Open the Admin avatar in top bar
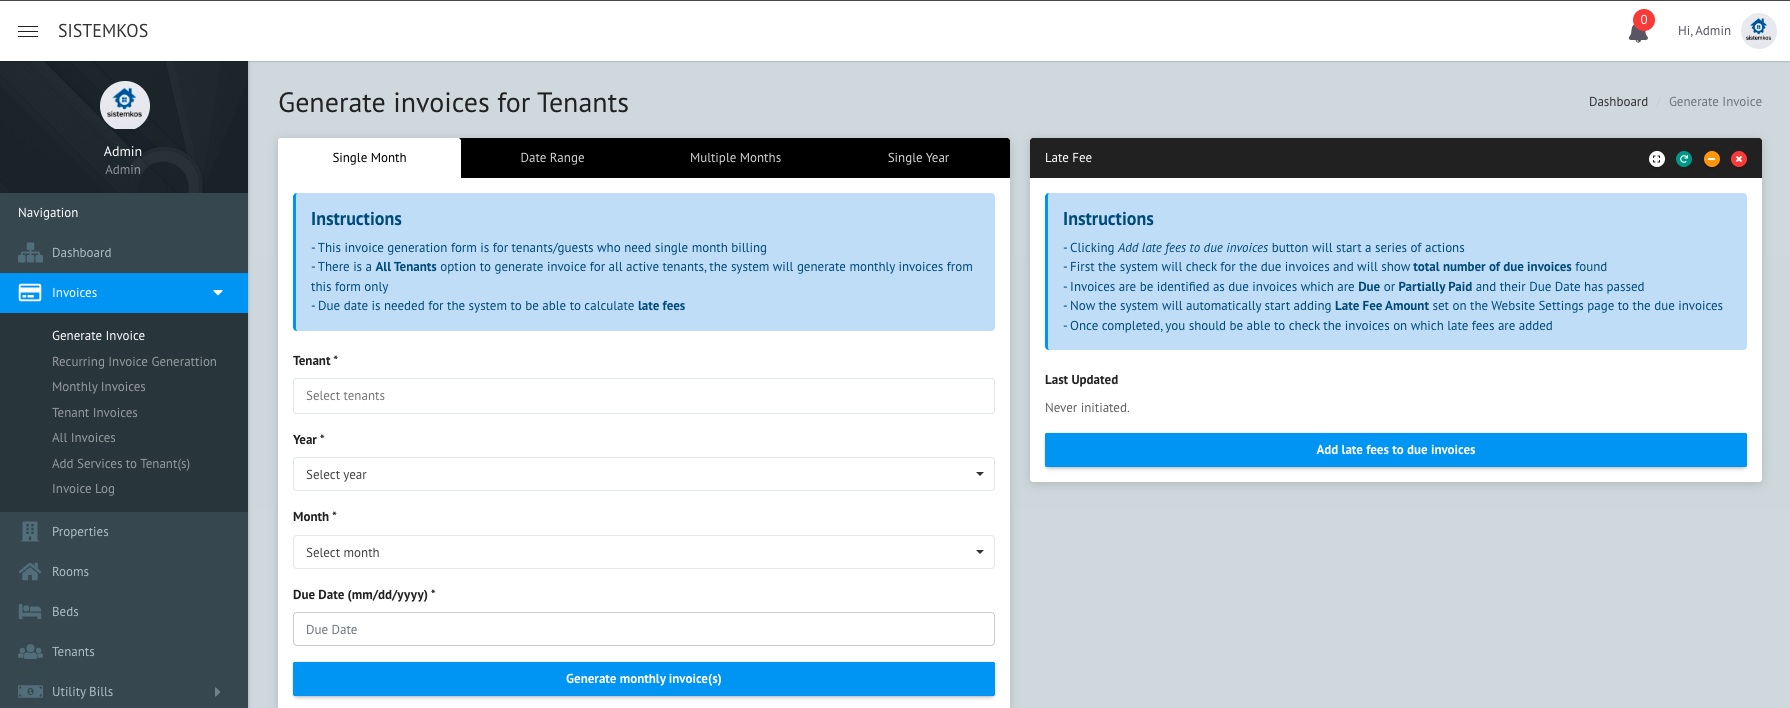 pyautogui.click(x=1758, y=31)
